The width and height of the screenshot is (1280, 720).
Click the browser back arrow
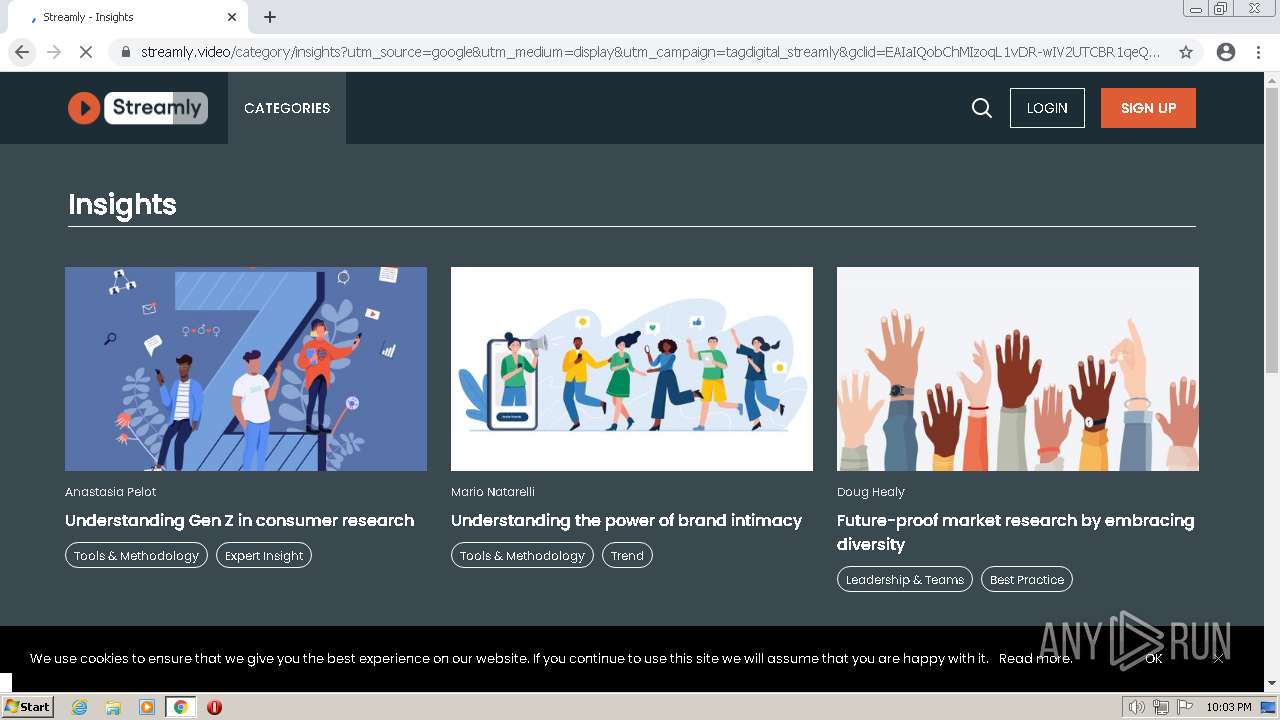point(22,52)
